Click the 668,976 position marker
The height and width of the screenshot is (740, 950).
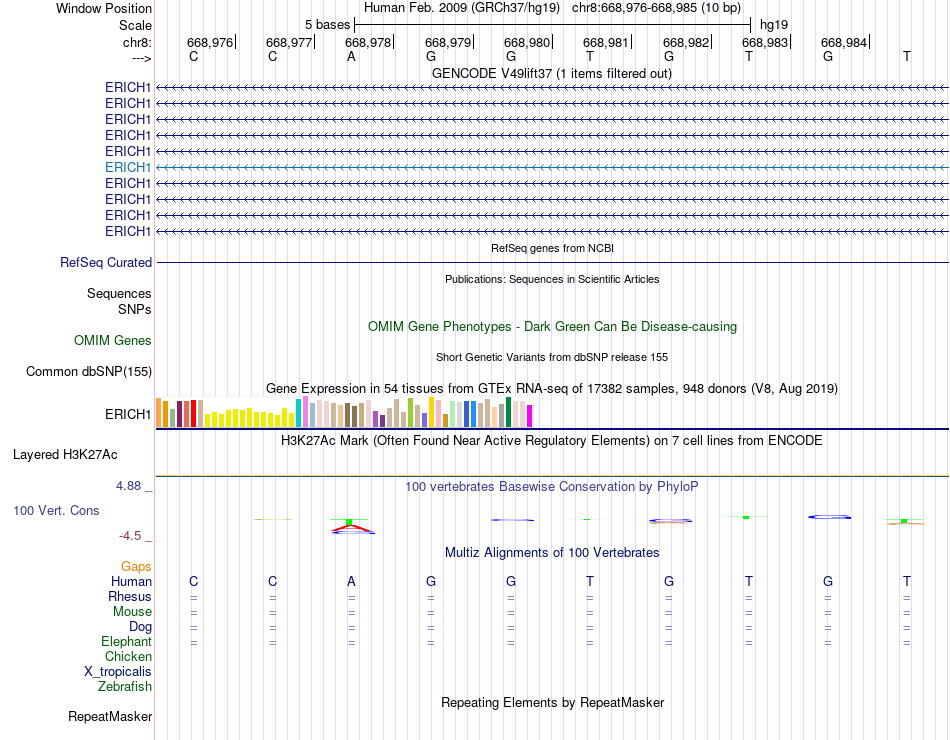(x=210, y=42)
